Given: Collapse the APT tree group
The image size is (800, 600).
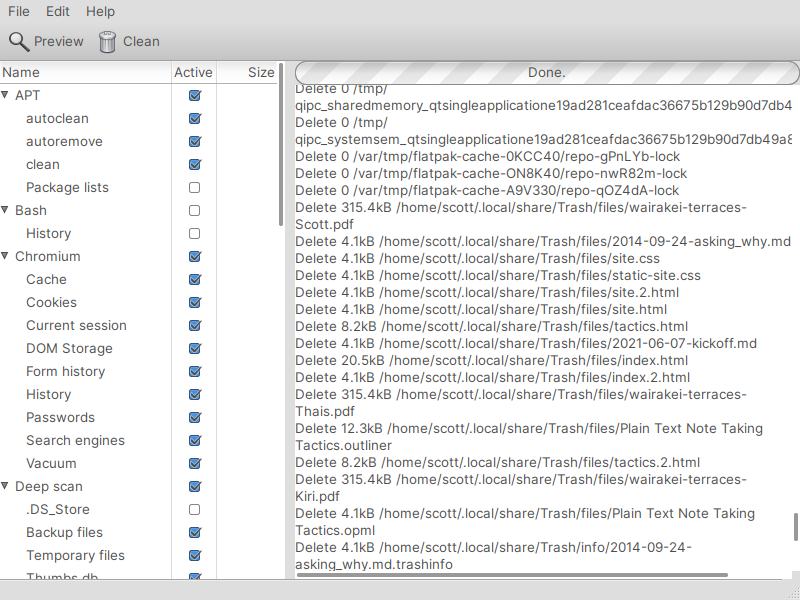Looking at the screenshot, I should 5,96.
